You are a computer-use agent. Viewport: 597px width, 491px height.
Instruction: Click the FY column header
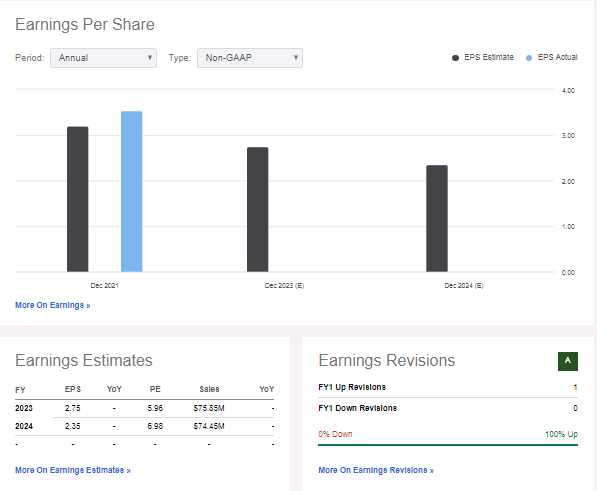pyautogui.click(x=20, y=390)
